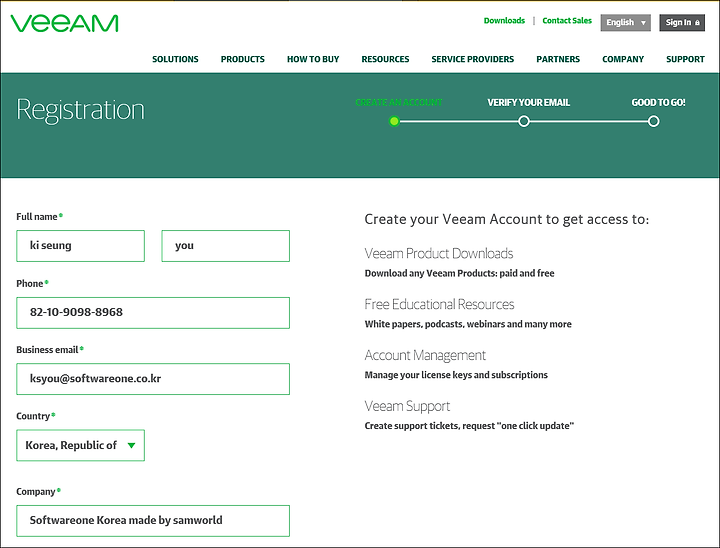
Task: Click the Verify Your Email step circle
Action: (523, 121)
